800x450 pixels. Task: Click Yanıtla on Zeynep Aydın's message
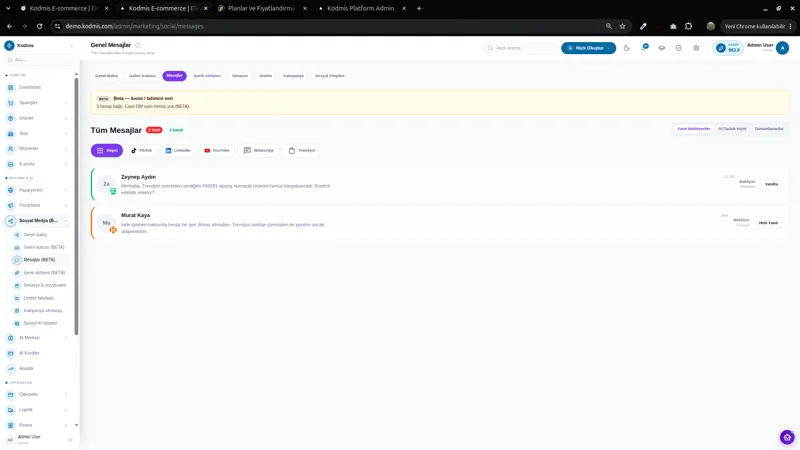[x=771, y=184]
